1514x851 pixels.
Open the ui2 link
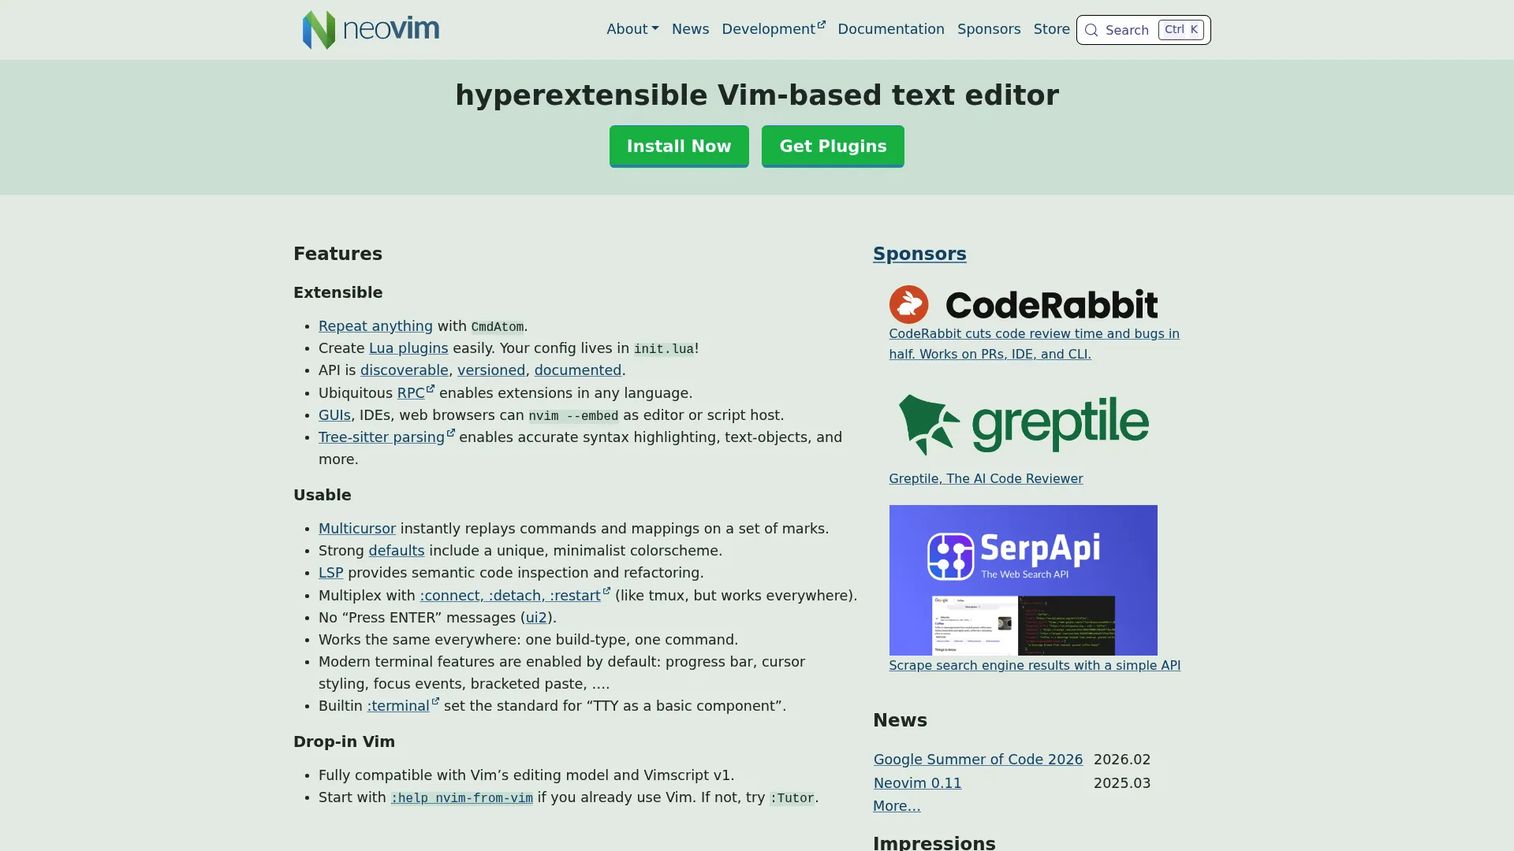(x=536, y=618)
